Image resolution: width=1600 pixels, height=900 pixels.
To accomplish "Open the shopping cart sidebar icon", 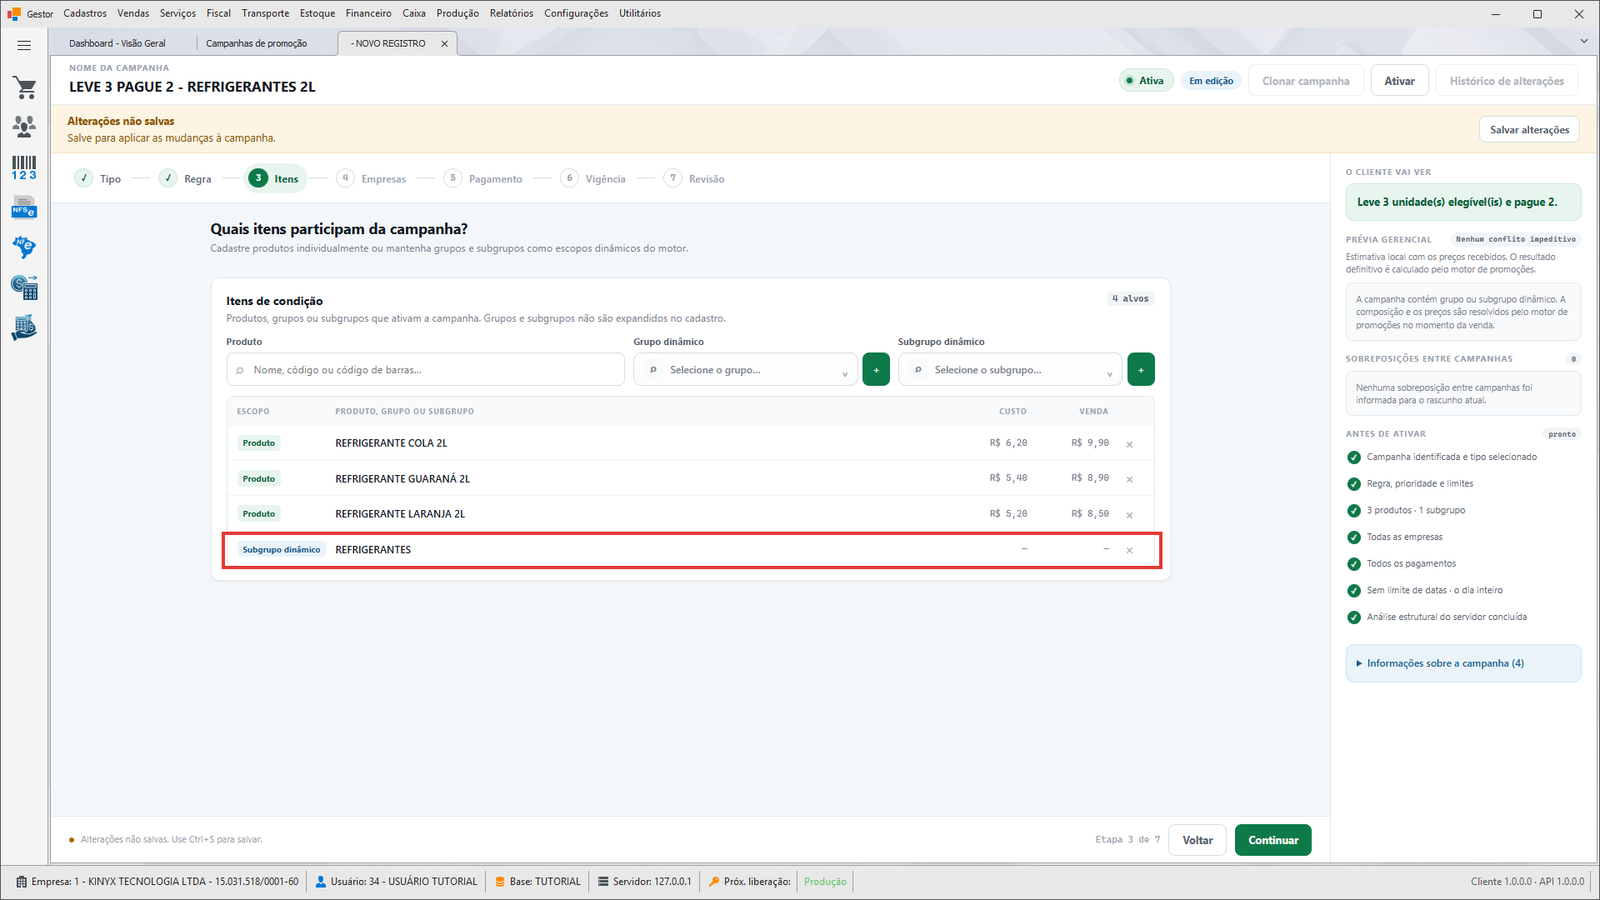I will (x=25, y=88).
